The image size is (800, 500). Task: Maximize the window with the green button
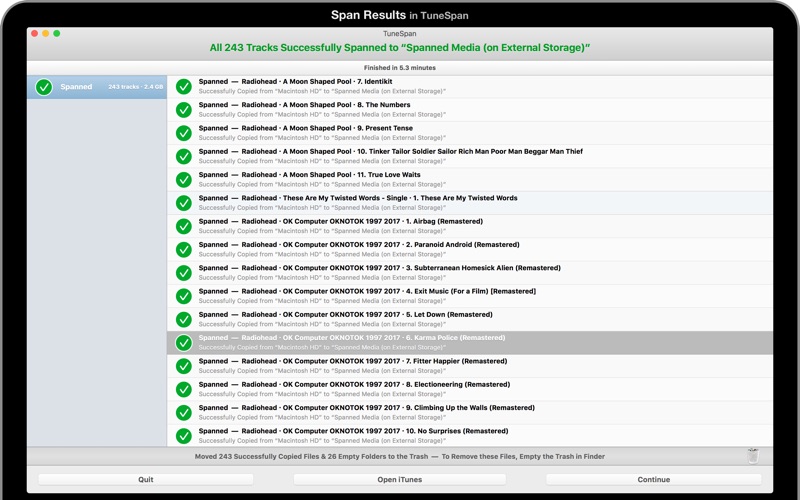[57, 34]
